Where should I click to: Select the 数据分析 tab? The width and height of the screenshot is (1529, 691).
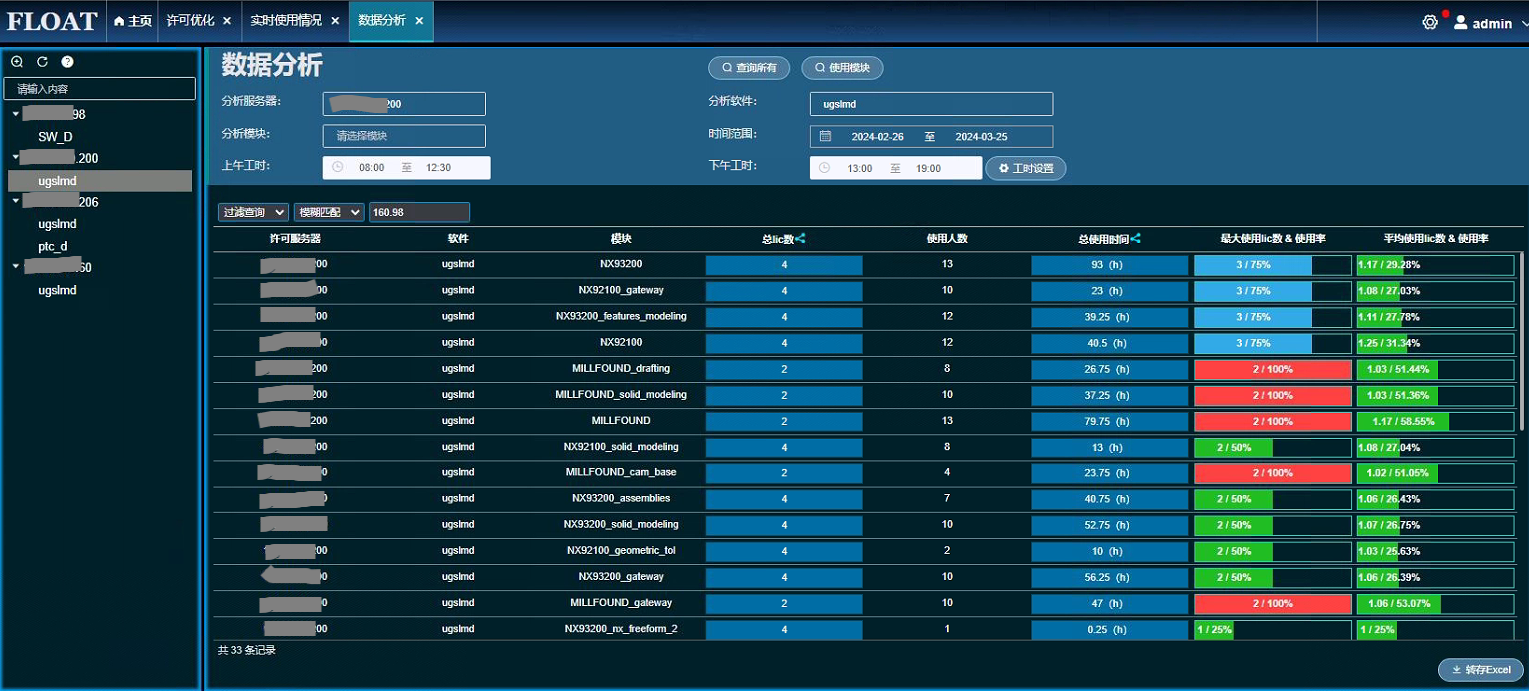pos(382,21)
